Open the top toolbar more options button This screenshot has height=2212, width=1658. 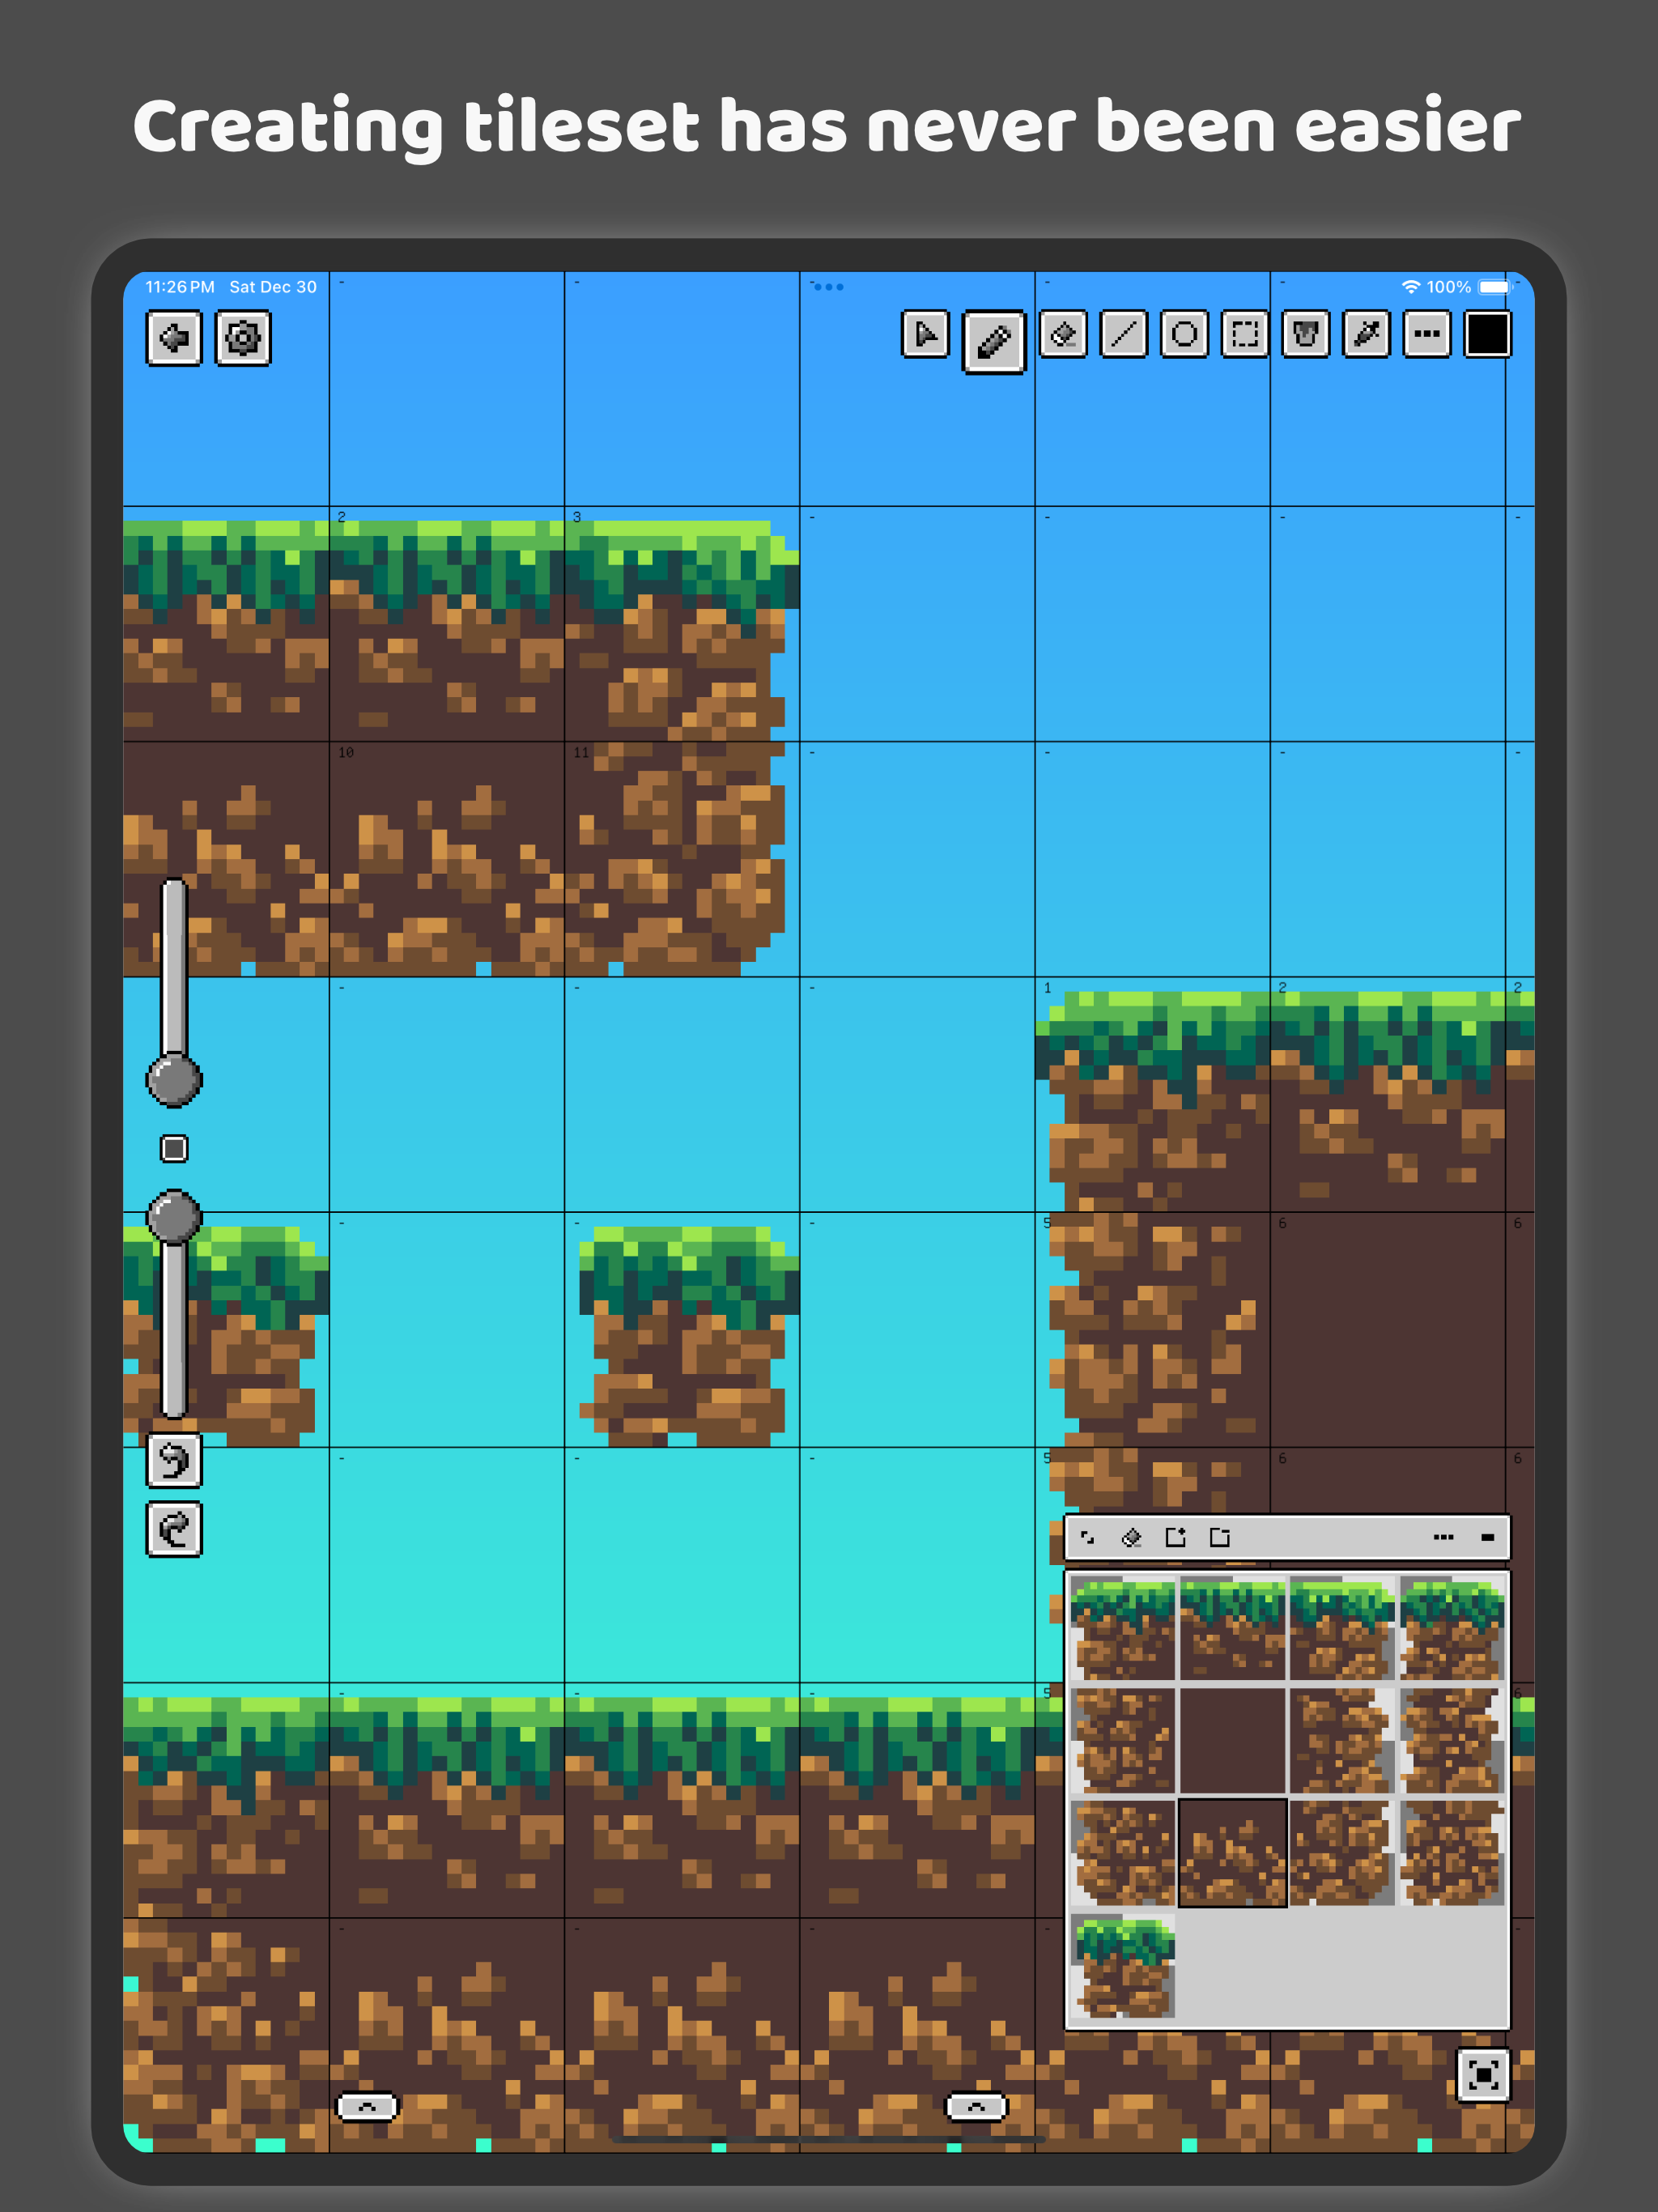pyautogui.click(x=1427, y=334)
